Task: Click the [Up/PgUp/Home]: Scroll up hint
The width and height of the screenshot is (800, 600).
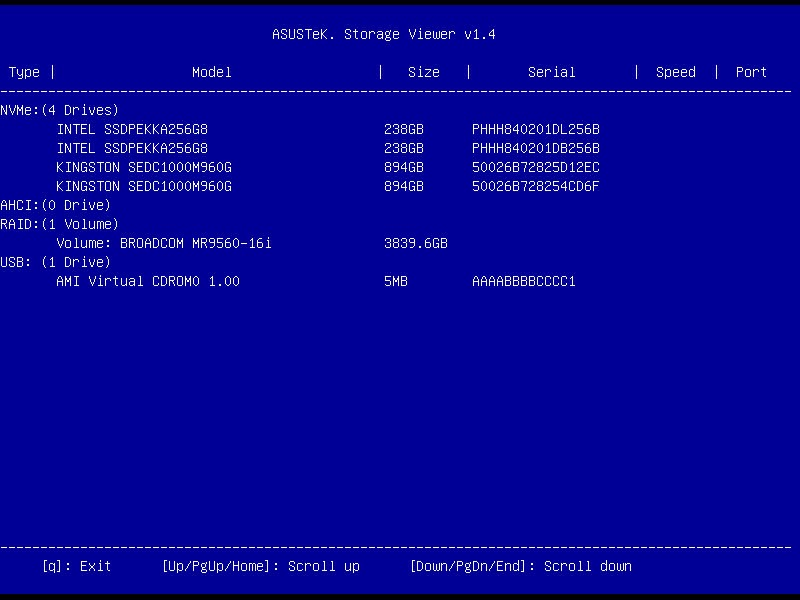Action: (261, 566)
